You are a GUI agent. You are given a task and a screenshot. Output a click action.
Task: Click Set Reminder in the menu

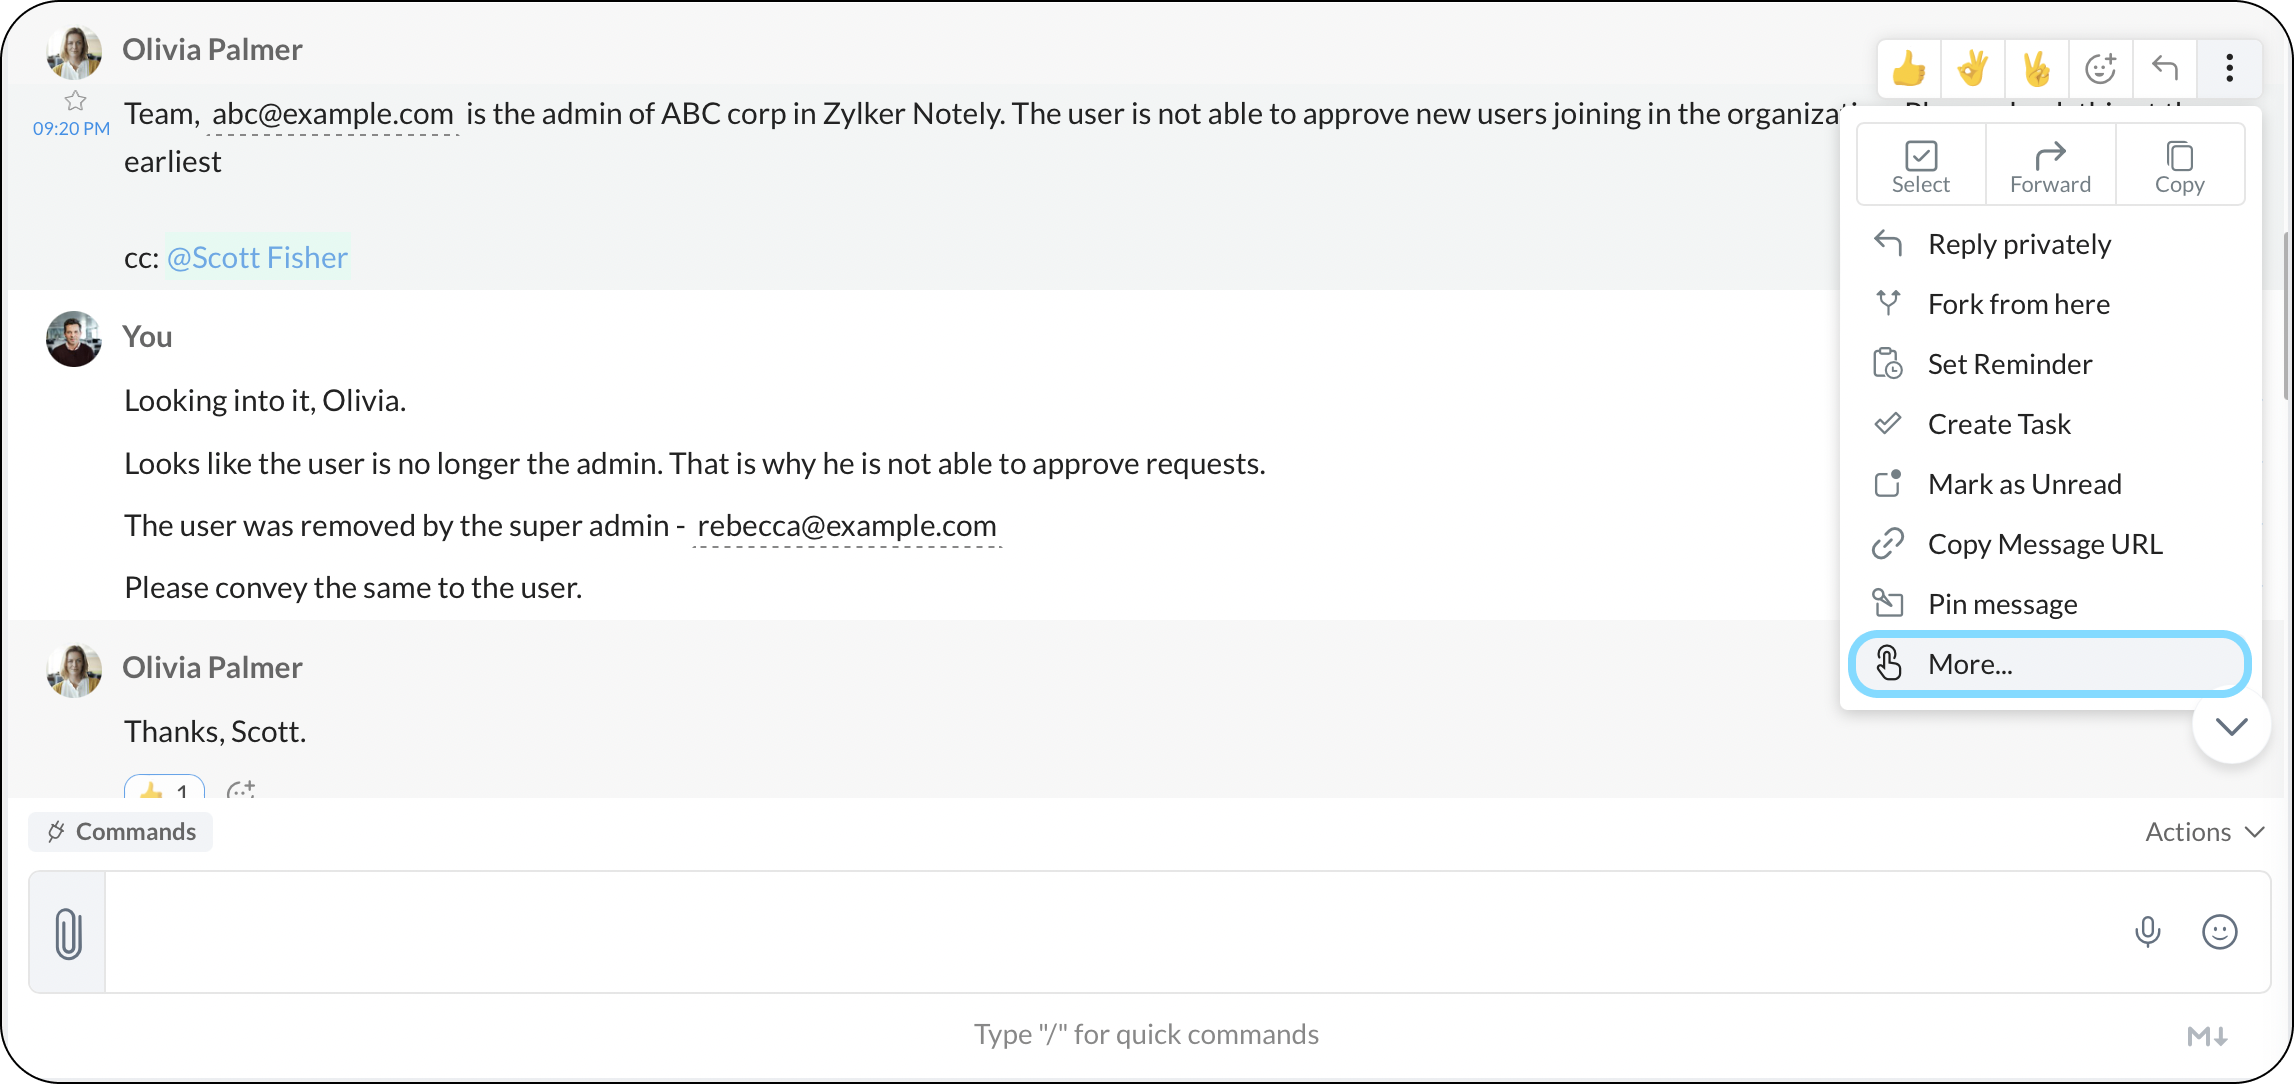click(x=2009, y=364)
